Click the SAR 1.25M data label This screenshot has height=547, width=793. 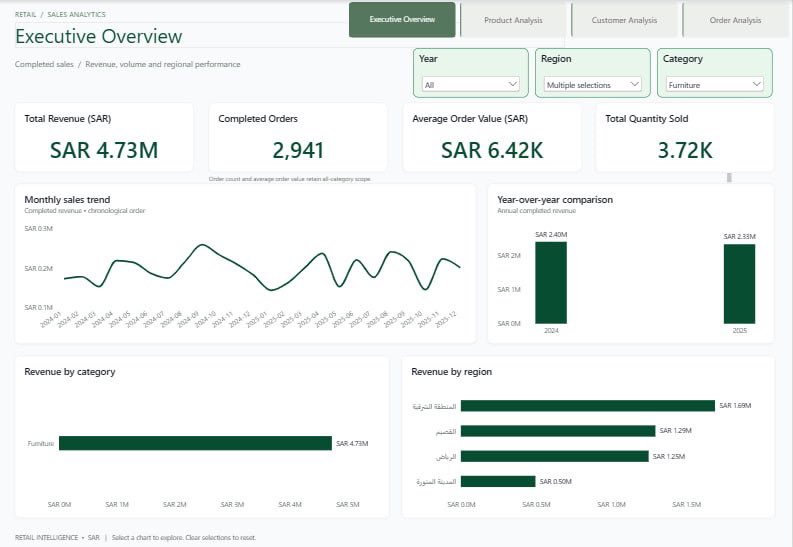pos(669,457)
